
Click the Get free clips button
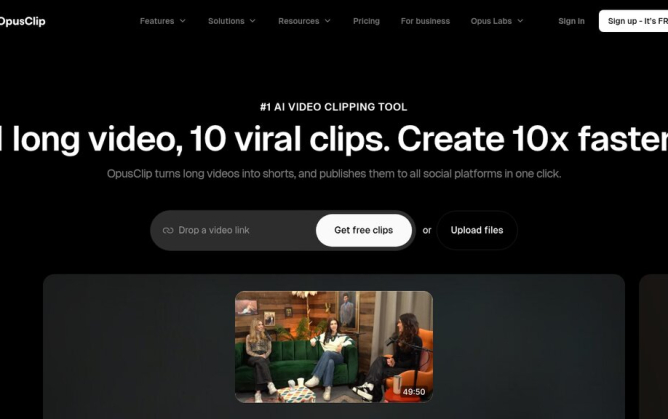(364, 230)
